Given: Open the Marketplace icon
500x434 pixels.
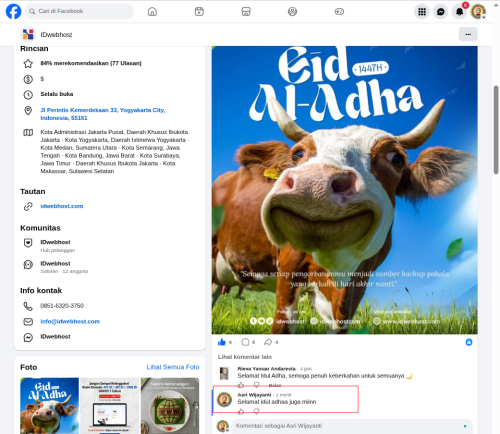Looking at the screenshot, I should click(246, 12).
